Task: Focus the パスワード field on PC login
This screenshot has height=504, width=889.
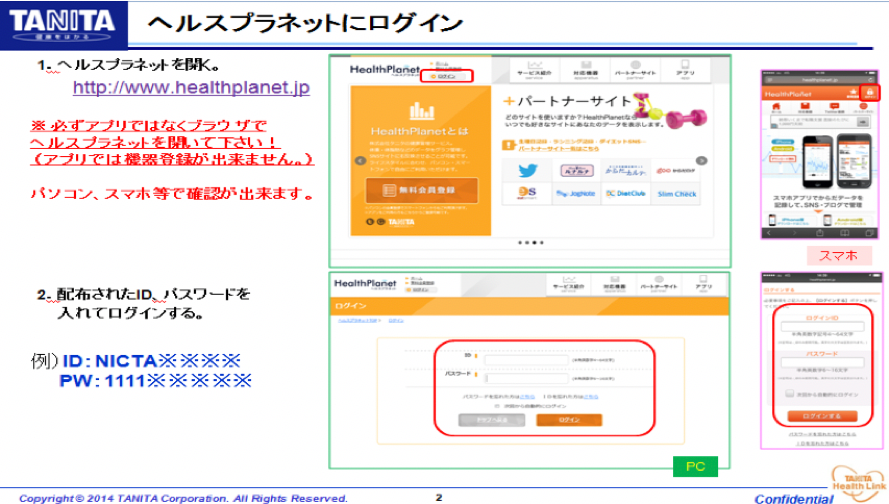Action: [x=526, y=377]
